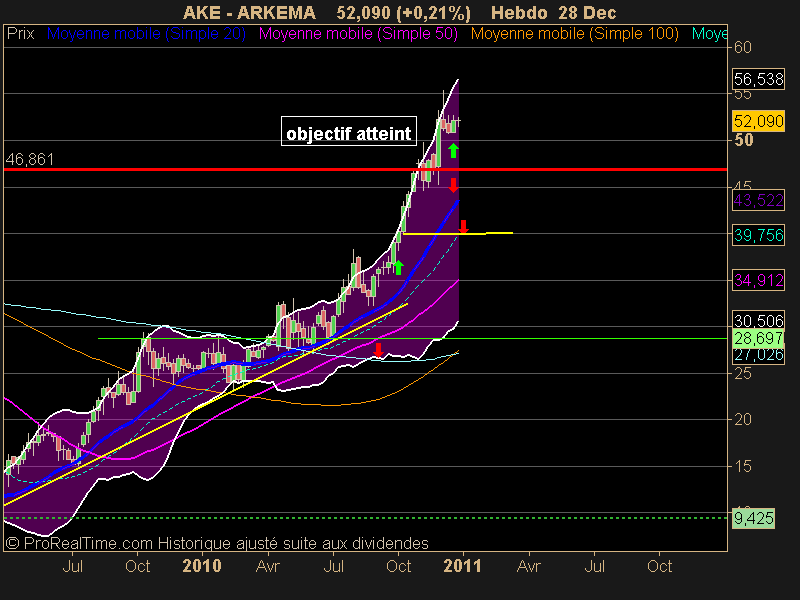Click the 27,026 price tag
Image resolution: width=800 pixels, height=600 pixels.
758,355
